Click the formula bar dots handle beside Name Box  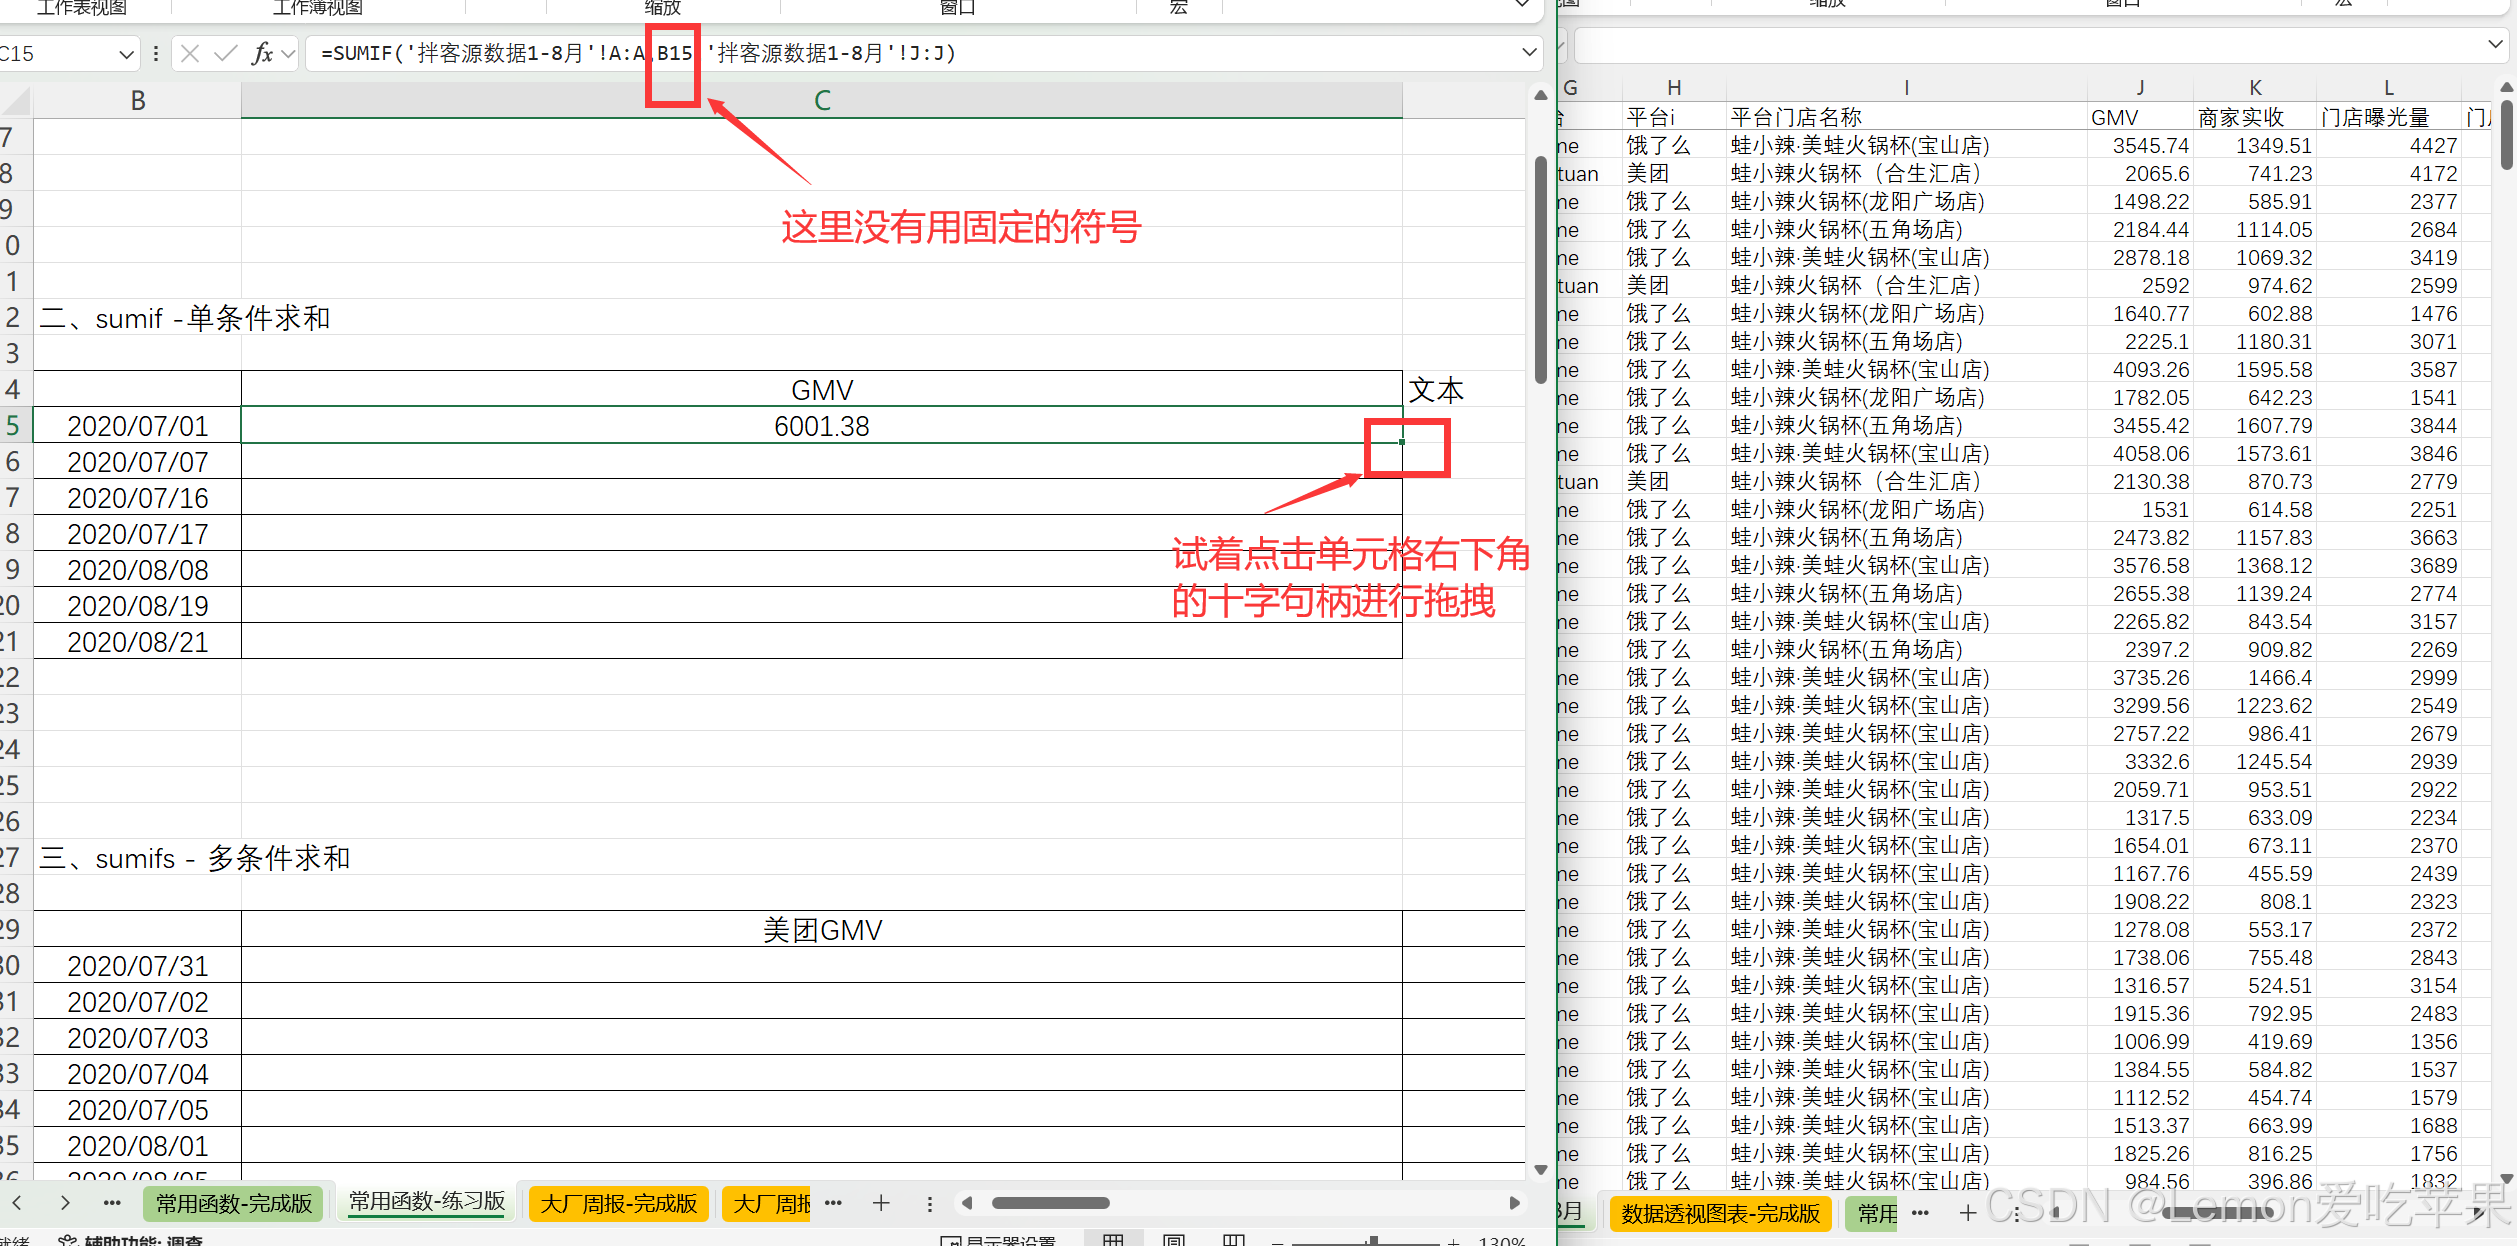[156, 53]
